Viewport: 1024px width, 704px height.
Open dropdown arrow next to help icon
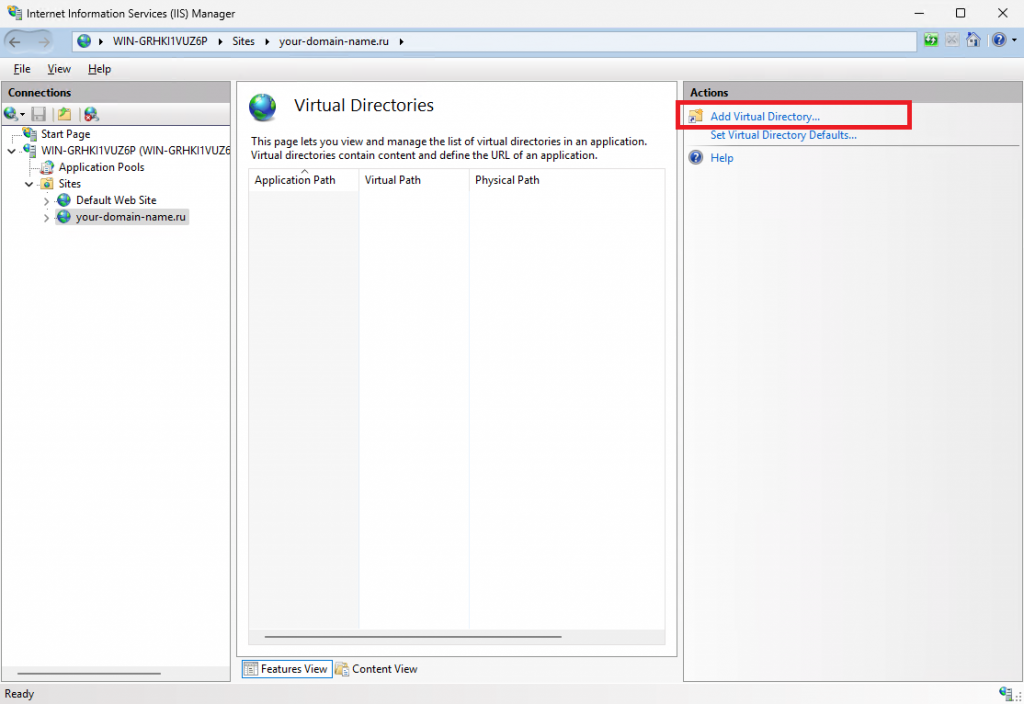point(1014,40)
